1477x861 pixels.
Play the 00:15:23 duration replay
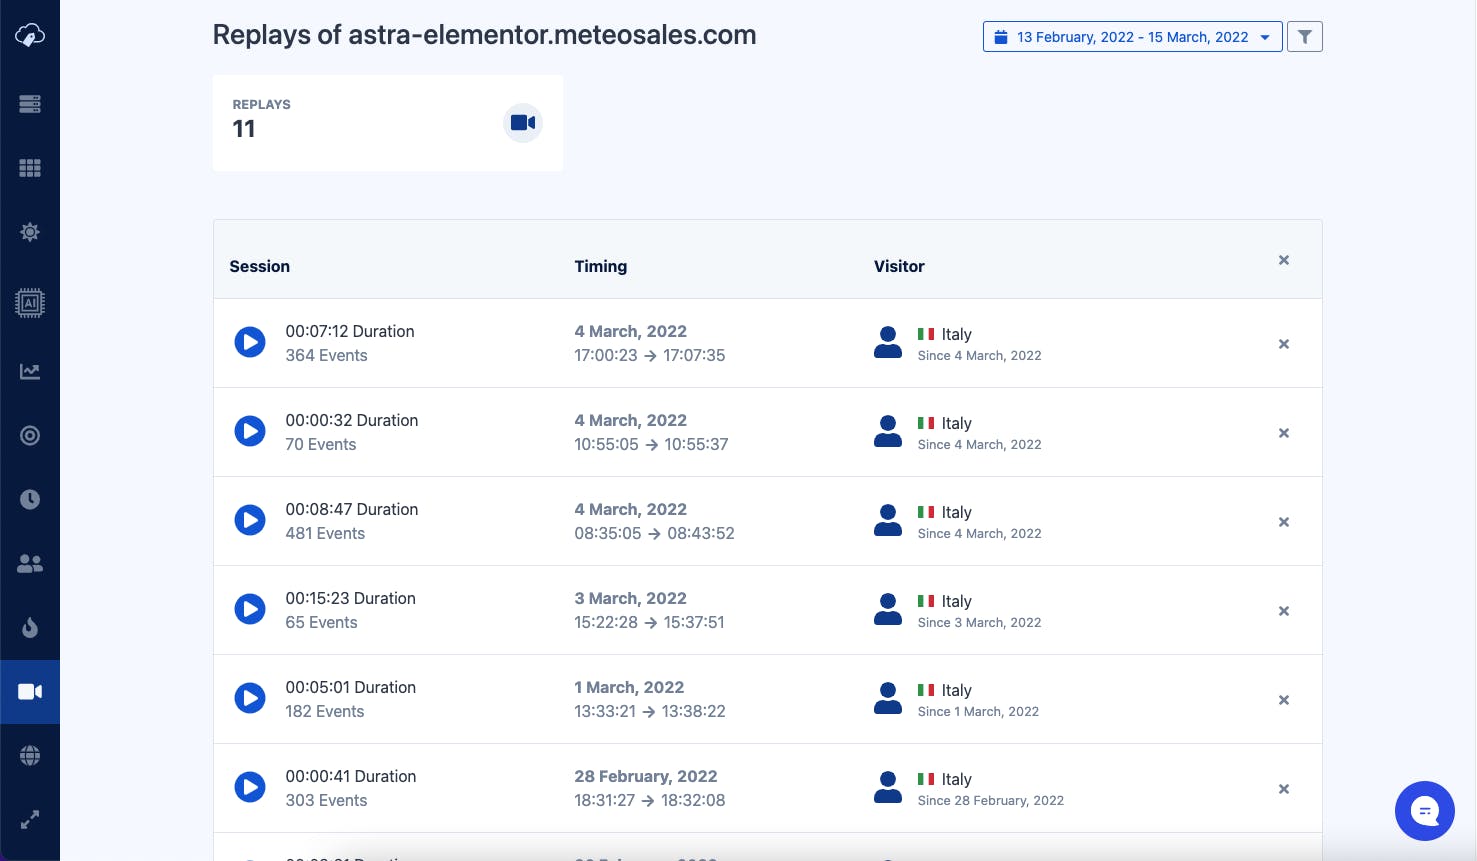(250, 609)
